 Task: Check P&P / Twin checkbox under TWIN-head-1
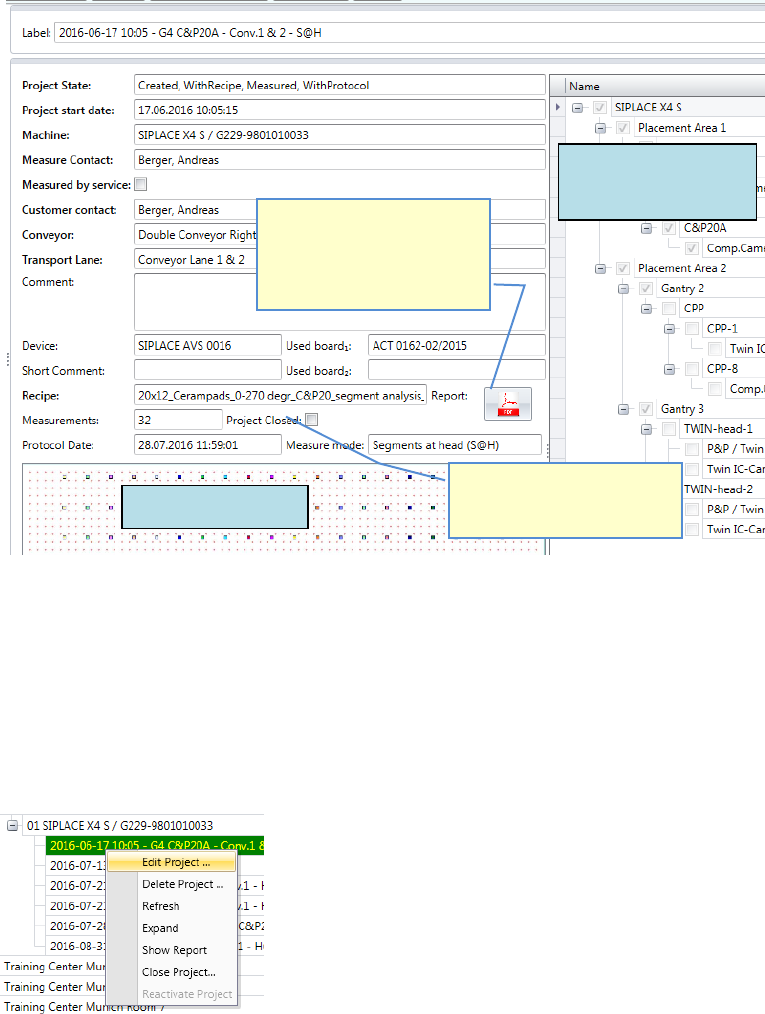(x=692, y=449)
